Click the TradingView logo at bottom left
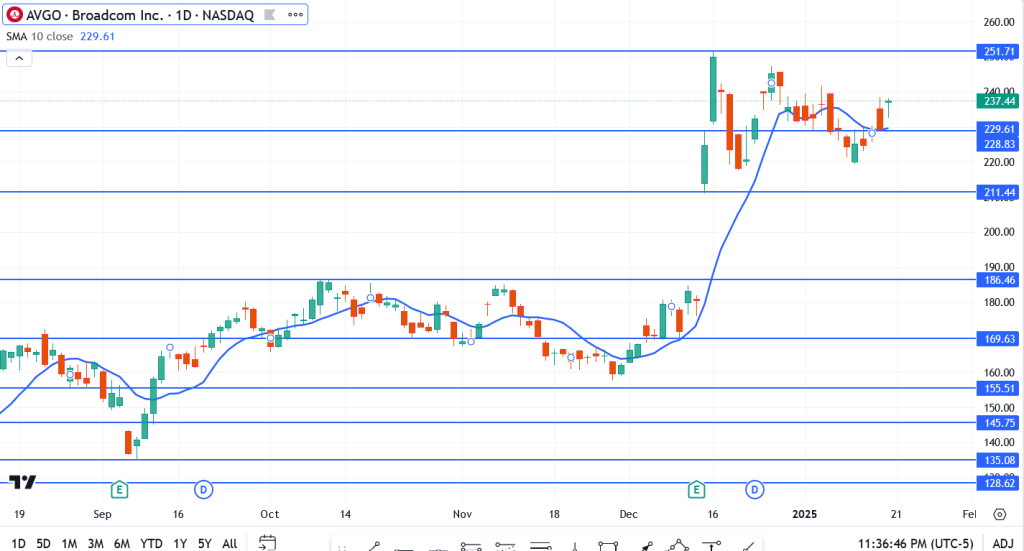The width and height of the screenshot is (1024, 551). pyautogui.click(x=23, y=481)
